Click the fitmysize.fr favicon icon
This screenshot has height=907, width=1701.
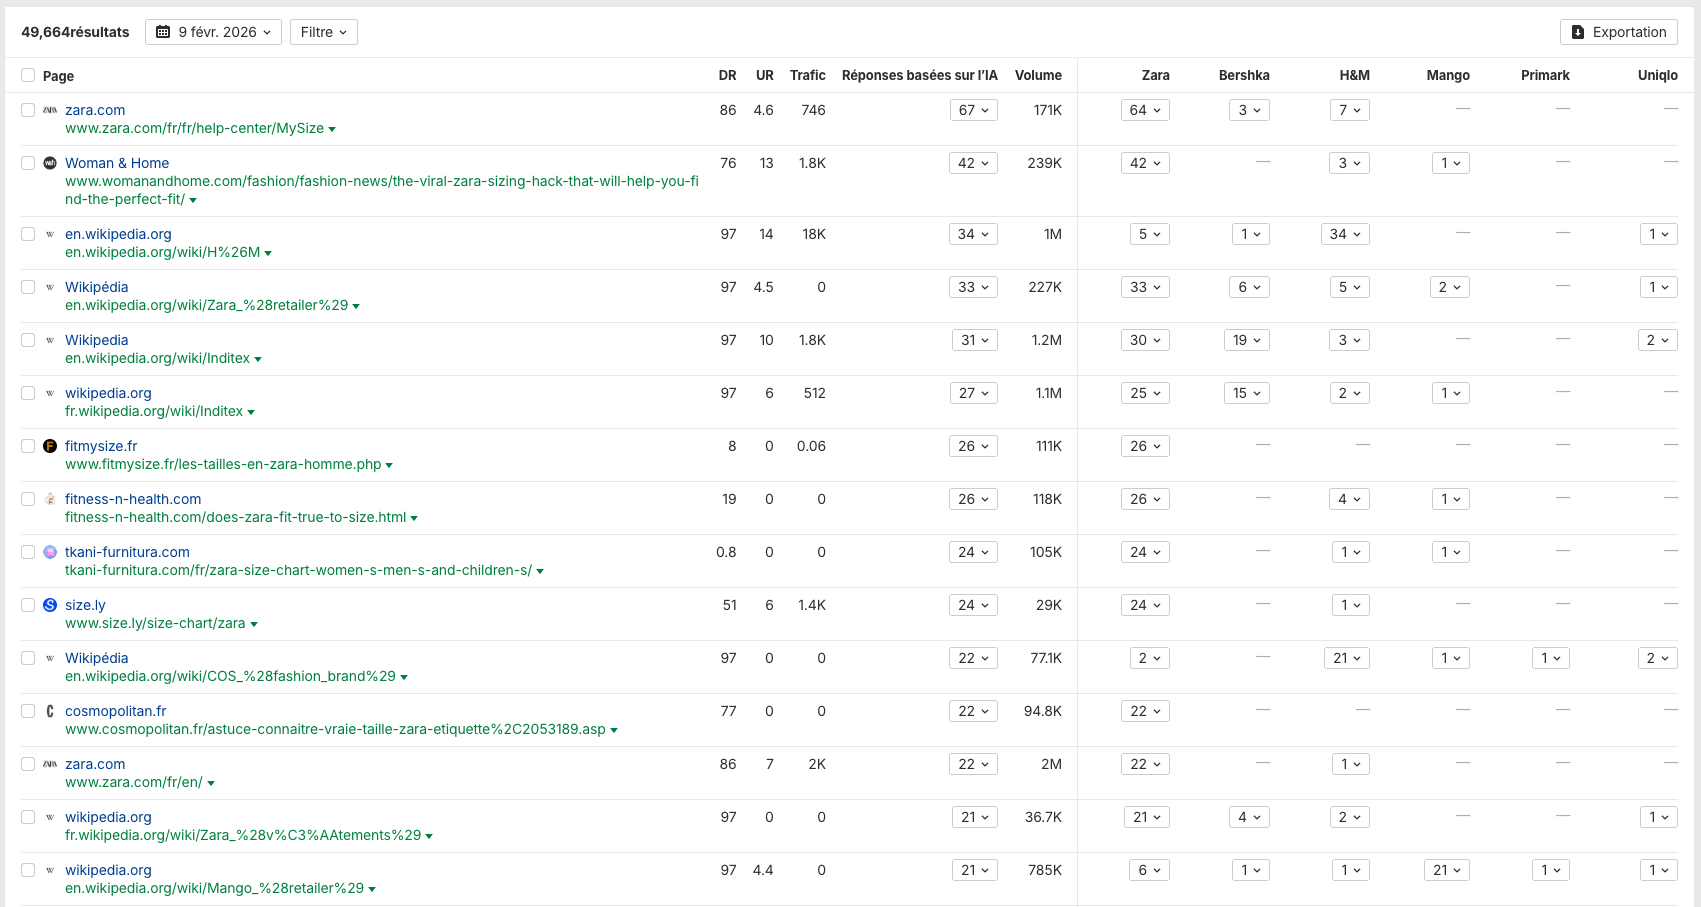click(x=50, y=446)
